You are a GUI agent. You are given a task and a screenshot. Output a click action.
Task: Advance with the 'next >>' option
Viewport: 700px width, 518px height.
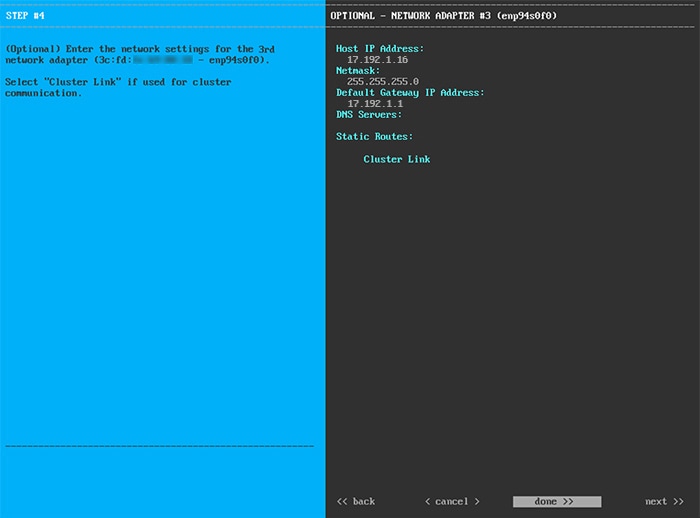point(664,501)
